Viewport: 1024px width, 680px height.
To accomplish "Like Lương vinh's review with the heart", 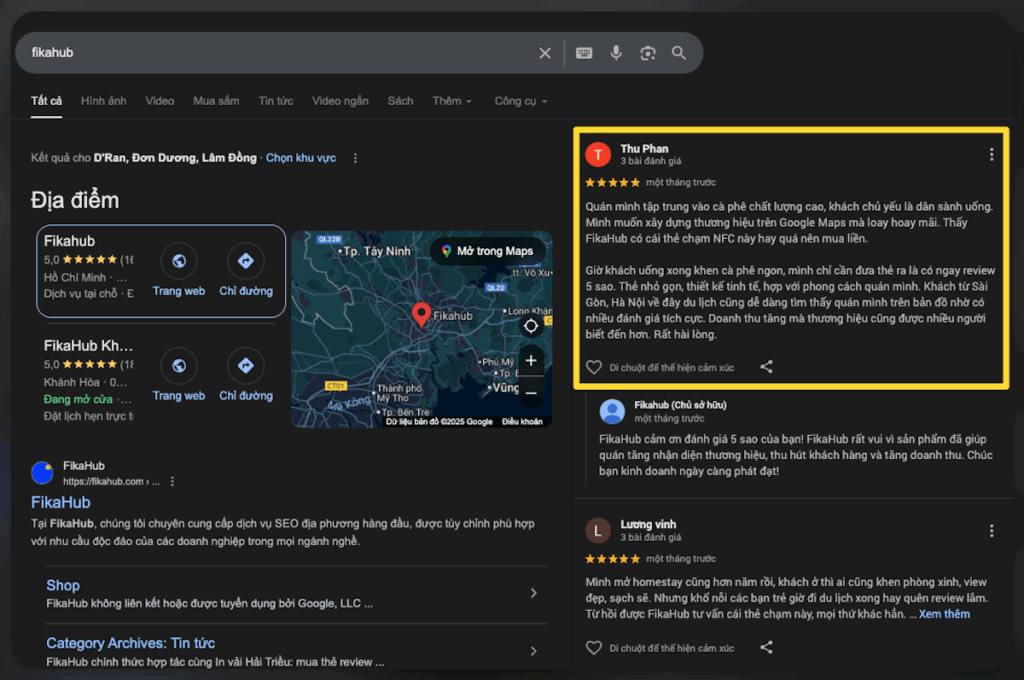I will click(x=594, y=648).
